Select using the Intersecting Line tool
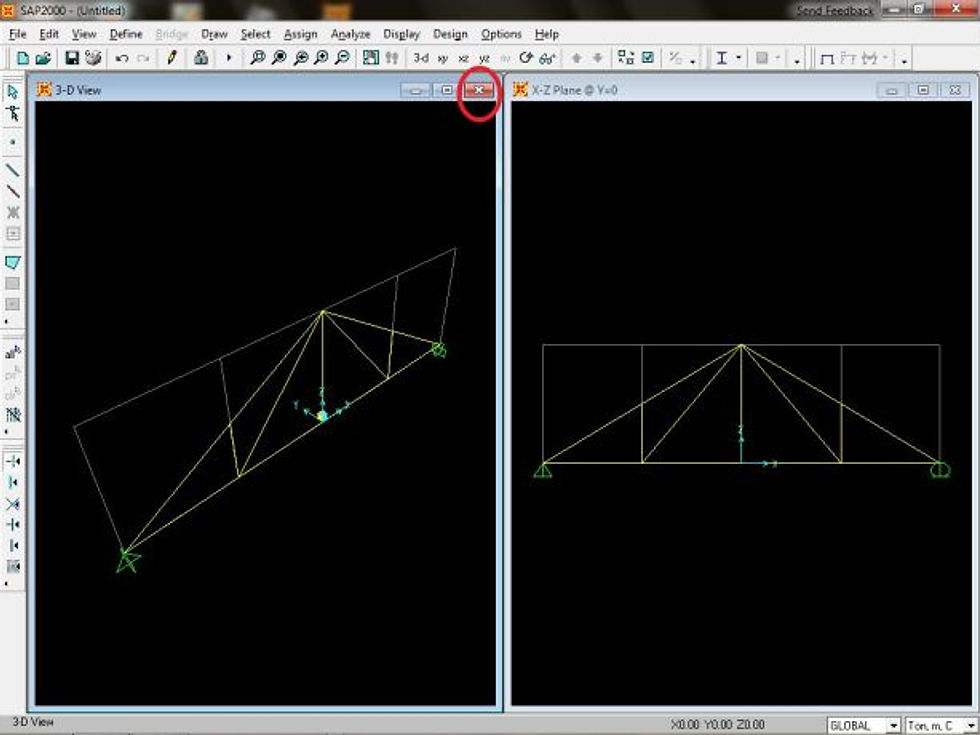The image size is (980, 735). coord(12,414)
